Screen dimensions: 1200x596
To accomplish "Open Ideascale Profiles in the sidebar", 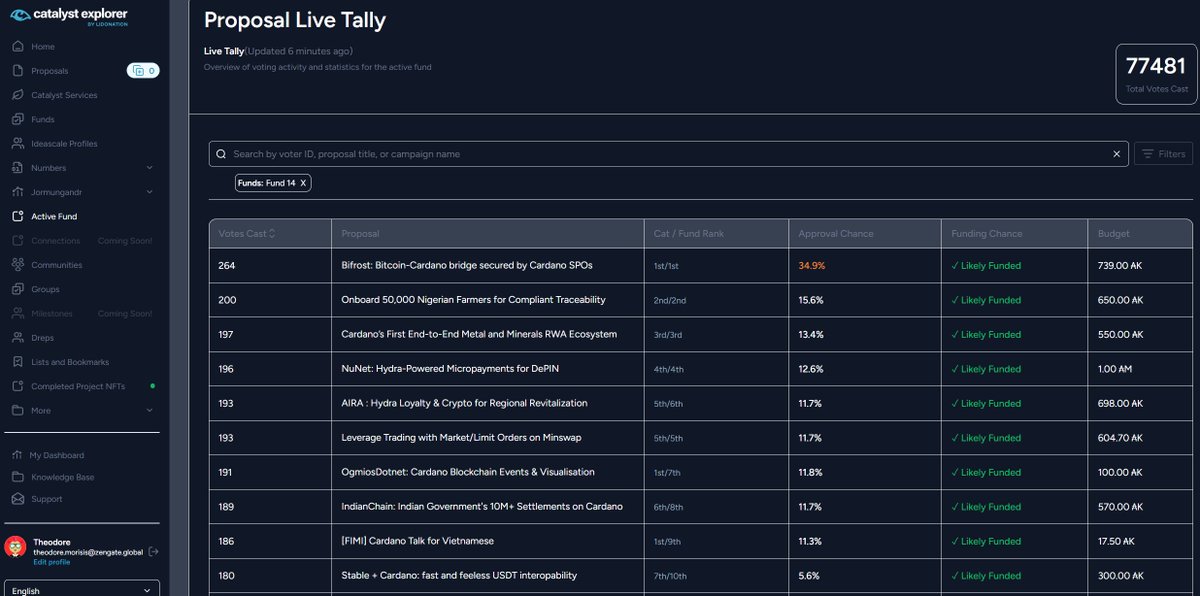I will pyautogui.click(x=64, y=144).
